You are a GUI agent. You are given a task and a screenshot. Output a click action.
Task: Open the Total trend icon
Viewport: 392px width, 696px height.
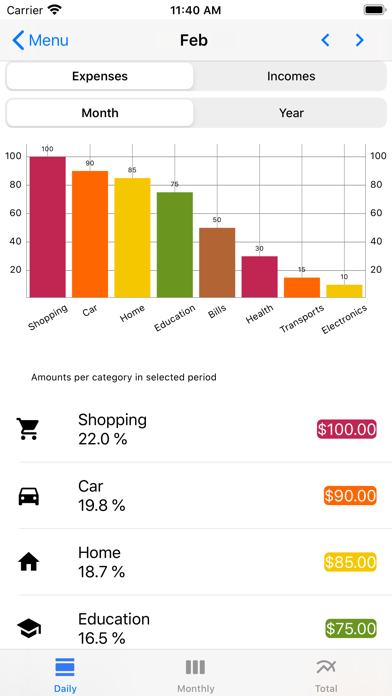pos(326,667)
